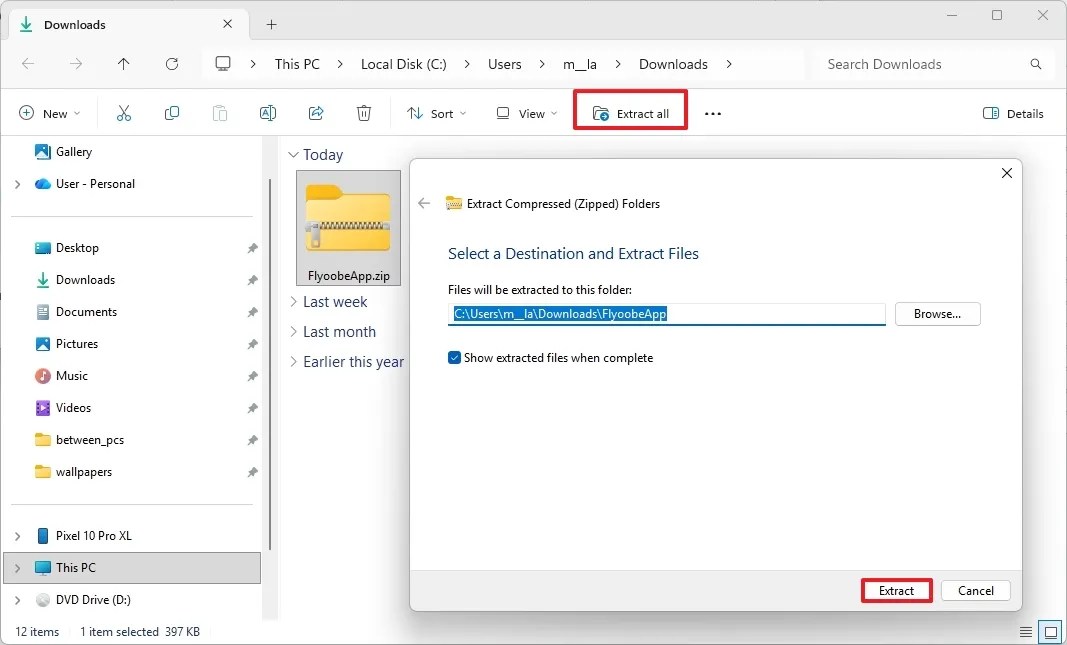Click the Forward navigation arrow
Viewport: 1067px width, 645px height.
76,64
